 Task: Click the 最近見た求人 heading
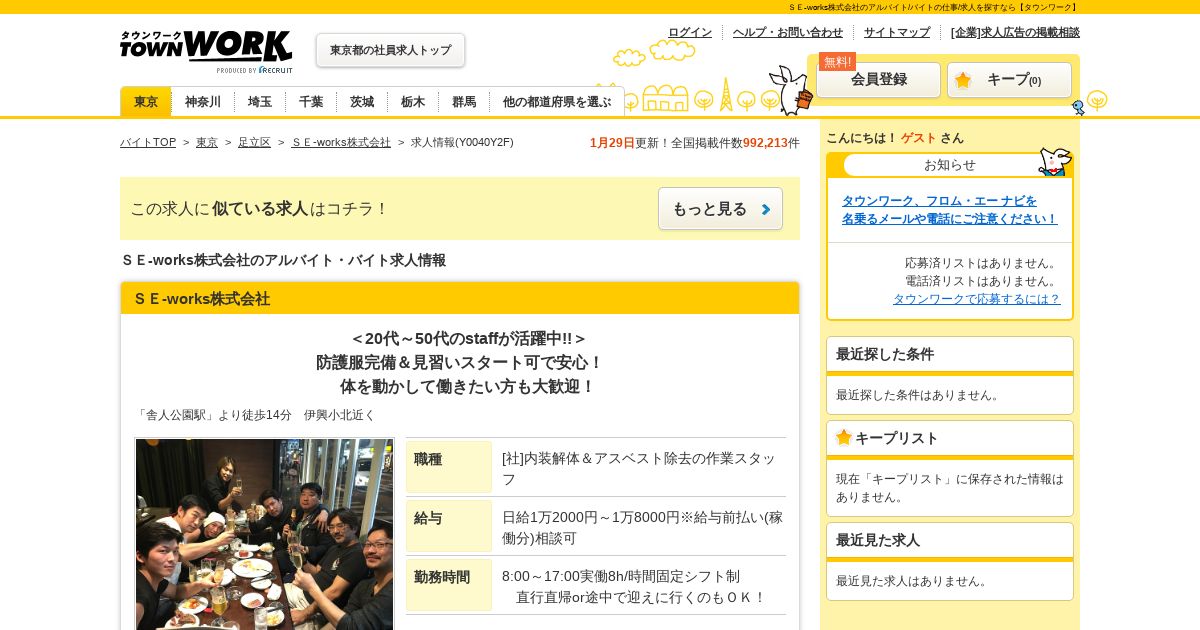(878, 540)
